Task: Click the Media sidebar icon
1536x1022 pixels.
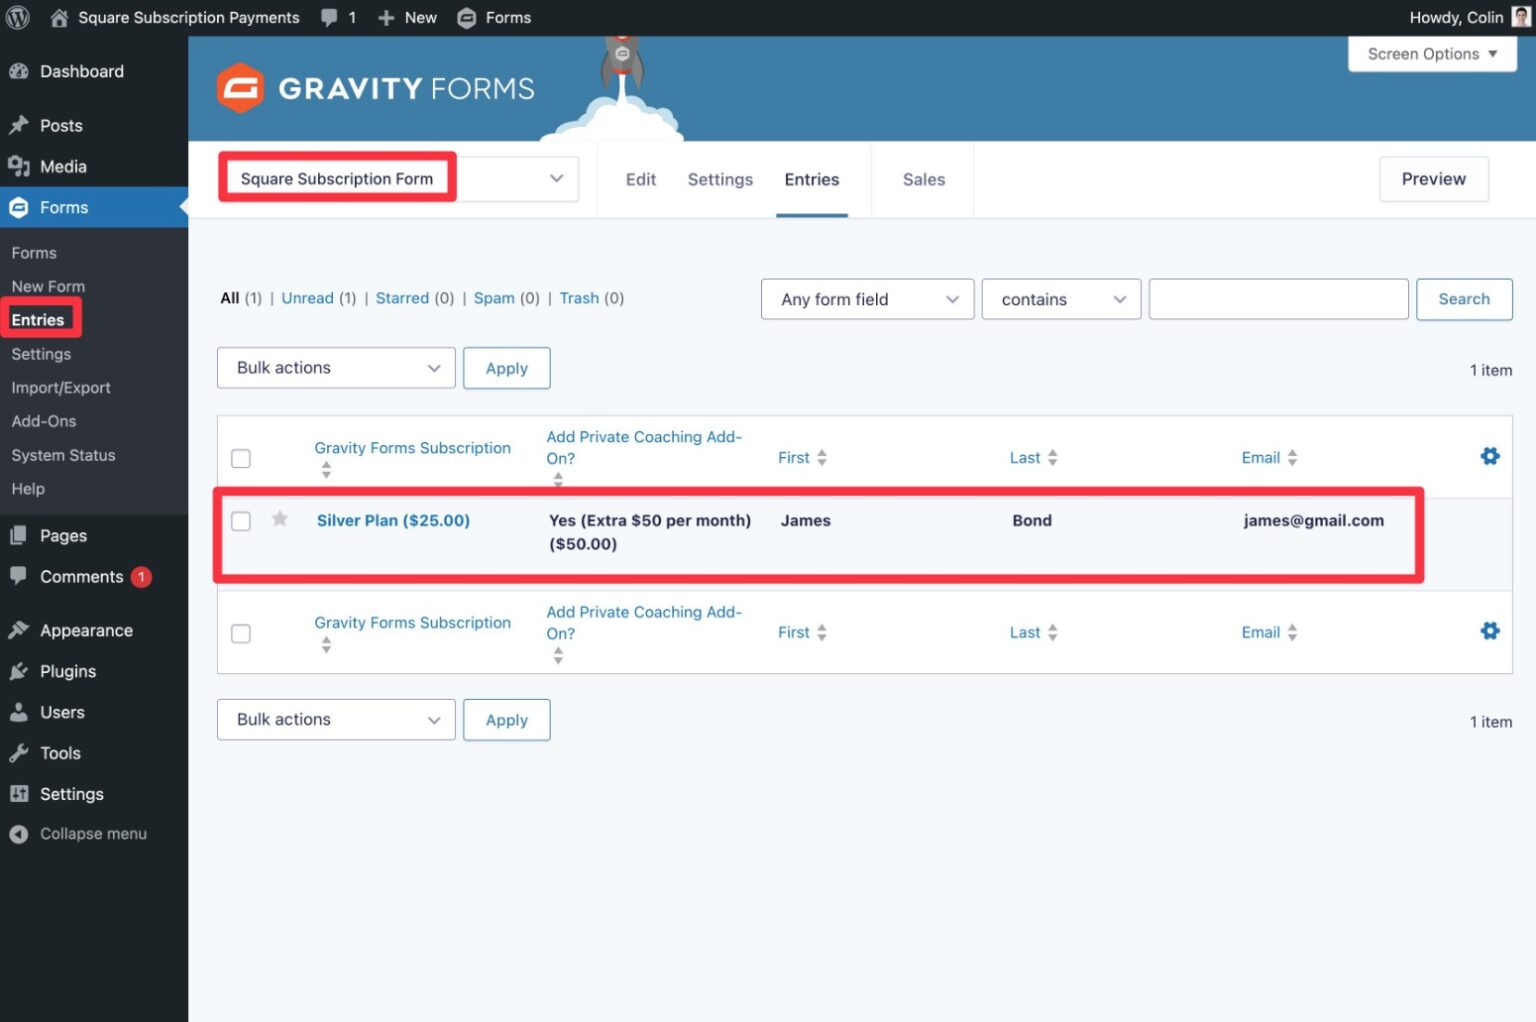Action: pyautogui.click(x=19, y=166)
